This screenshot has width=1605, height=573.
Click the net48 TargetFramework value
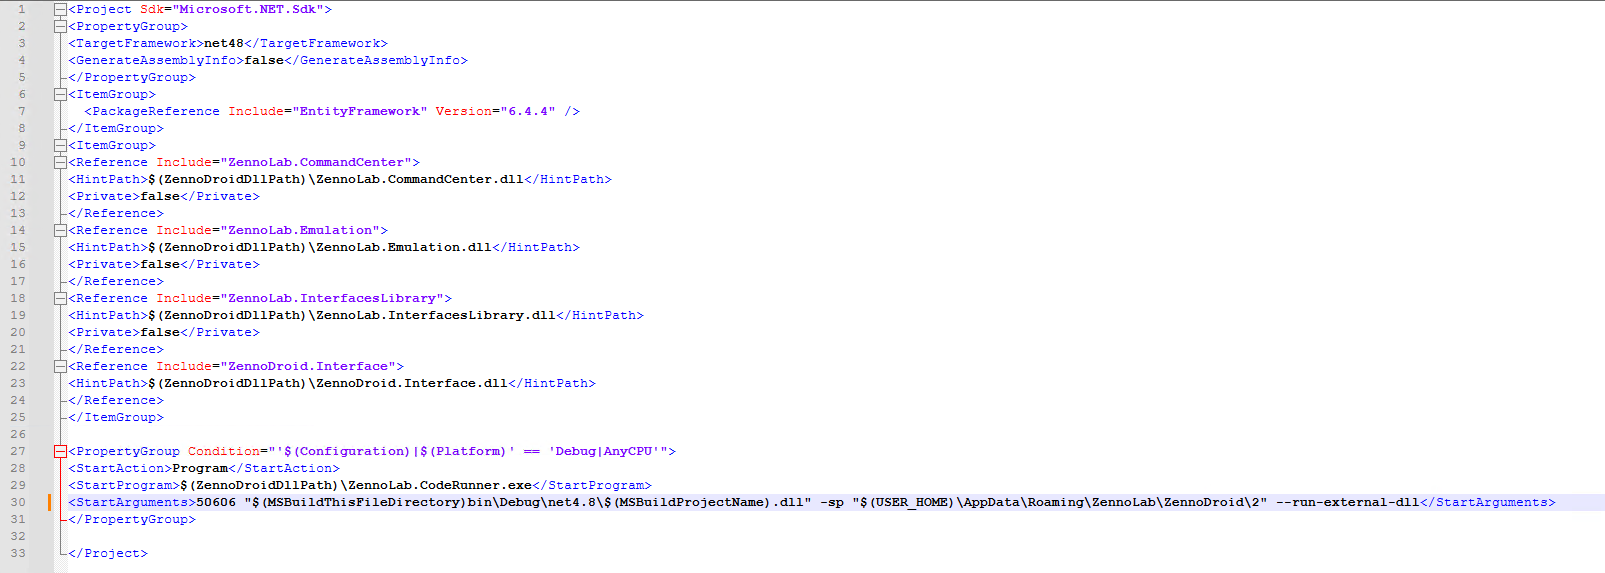(224, 43)
